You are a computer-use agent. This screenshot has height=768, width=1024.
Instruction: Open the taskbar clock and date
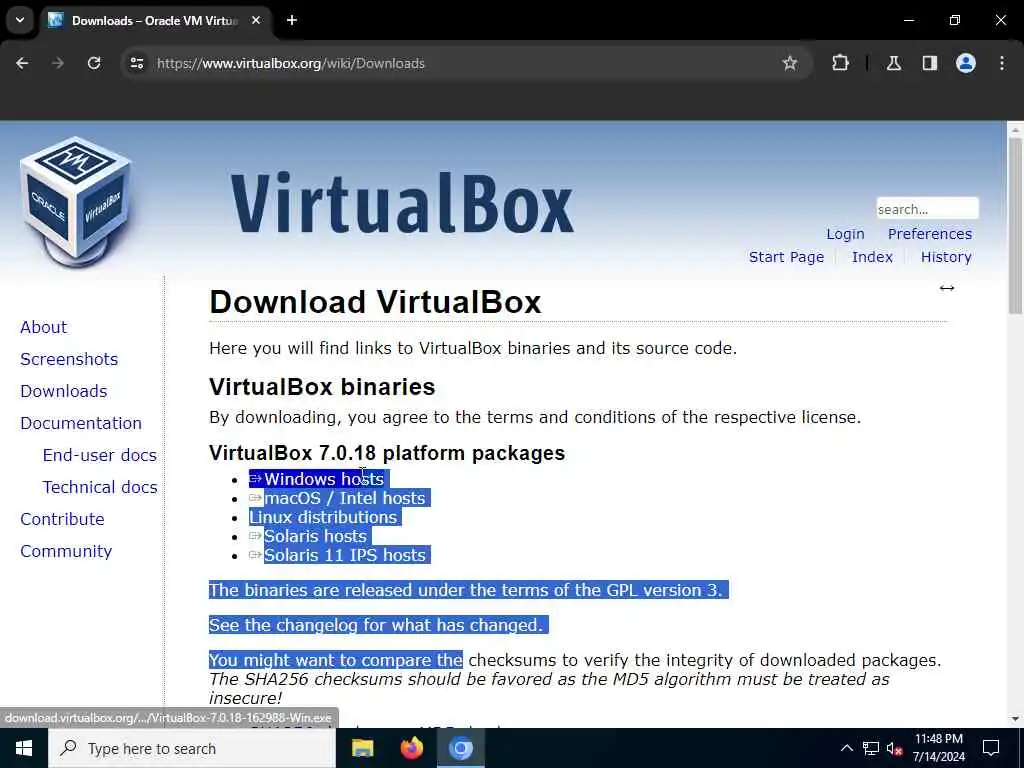click(938, 748)
